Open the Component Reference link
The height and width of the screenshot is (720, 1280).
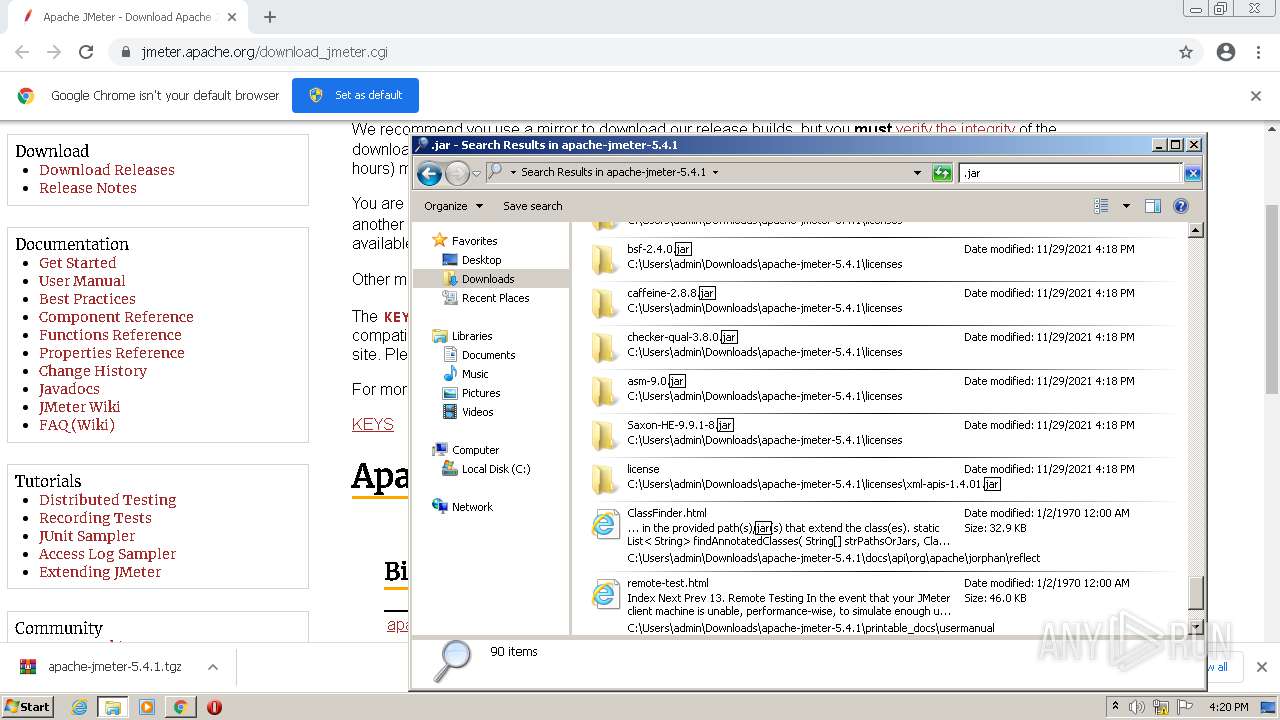point(116,317)
